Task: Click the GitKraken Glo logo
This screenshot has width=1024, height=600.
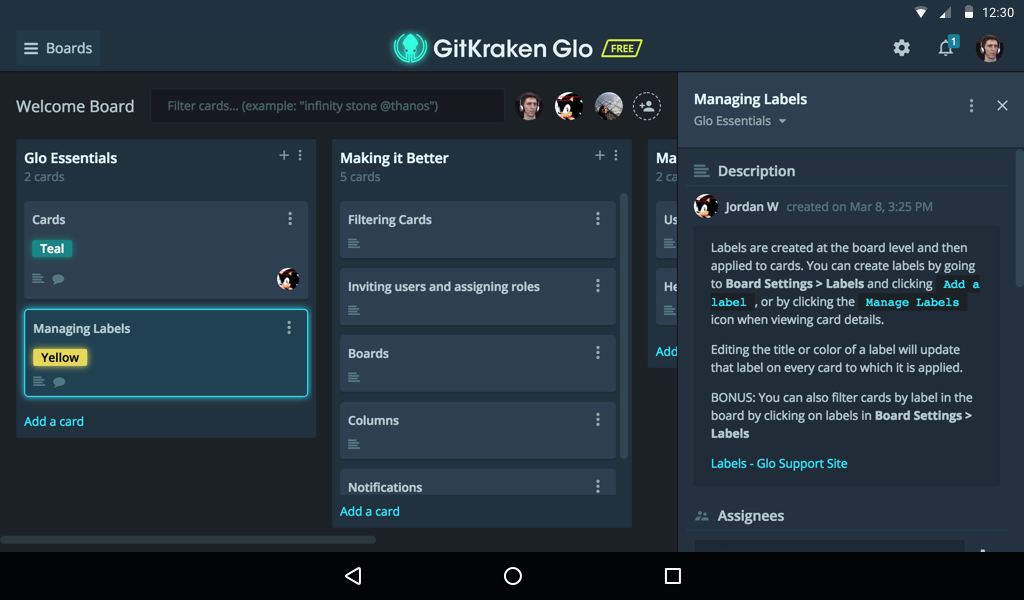Action: (x=493, y=48)
